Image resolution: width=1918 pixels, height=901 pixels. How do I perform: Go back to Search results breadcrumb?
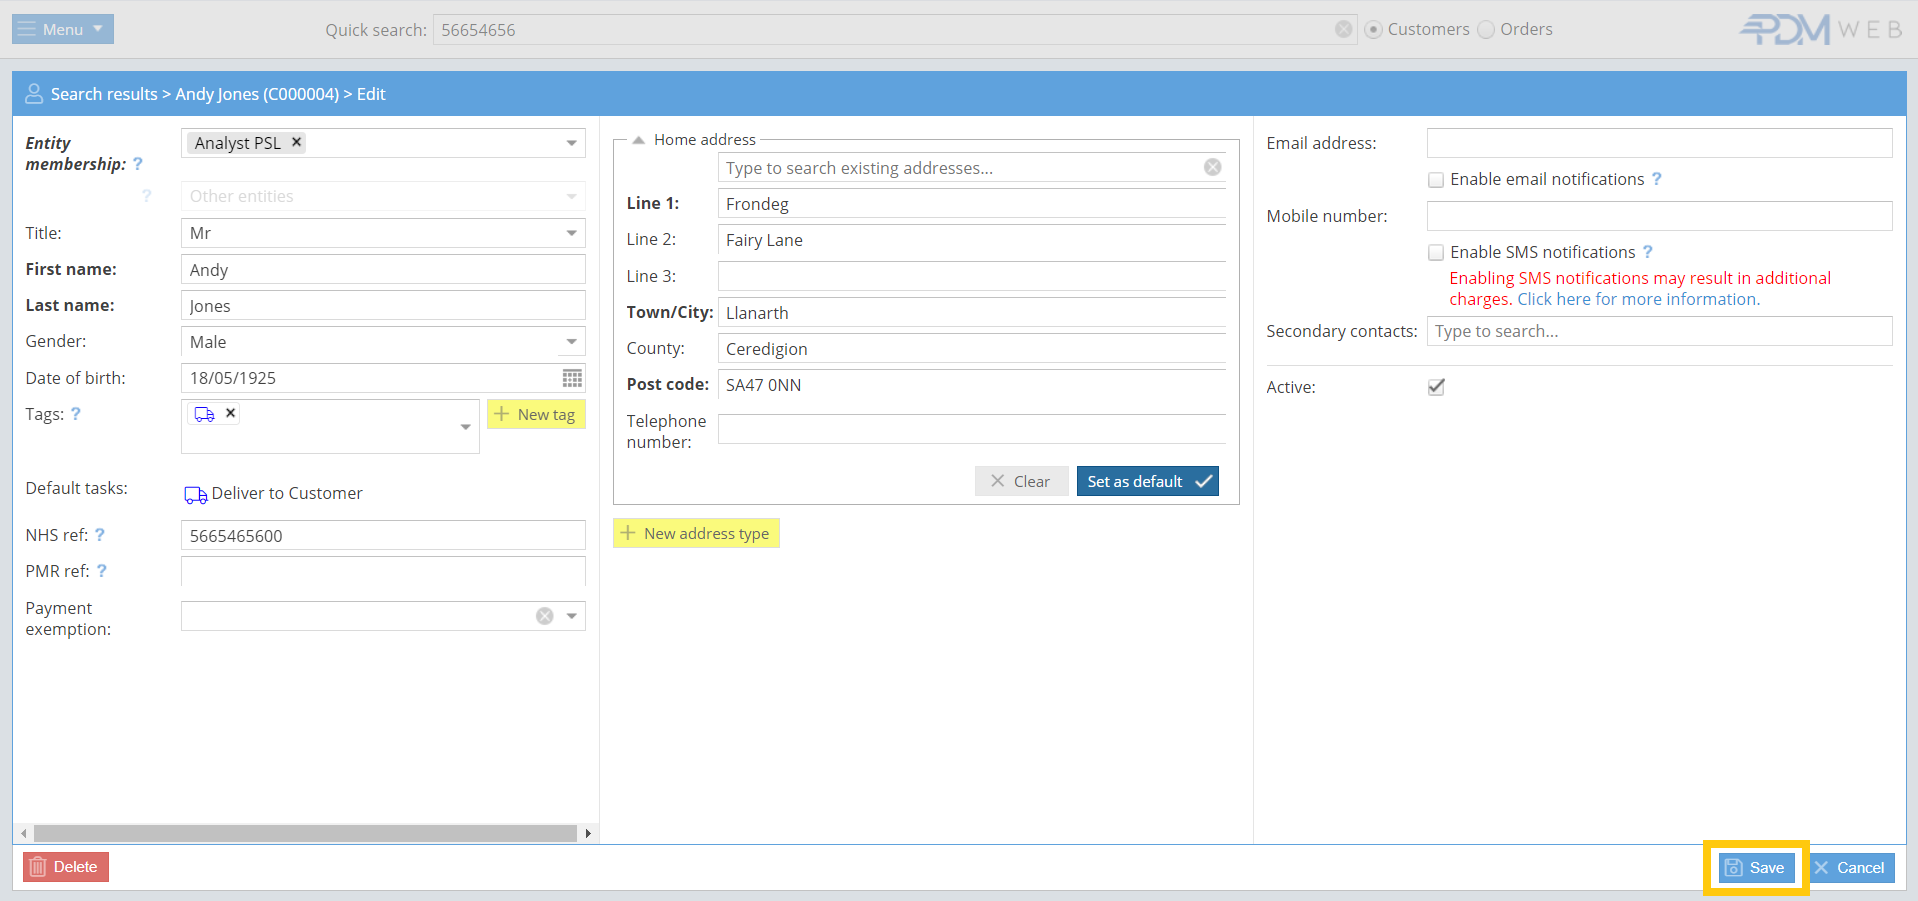(x=104, y=94)
